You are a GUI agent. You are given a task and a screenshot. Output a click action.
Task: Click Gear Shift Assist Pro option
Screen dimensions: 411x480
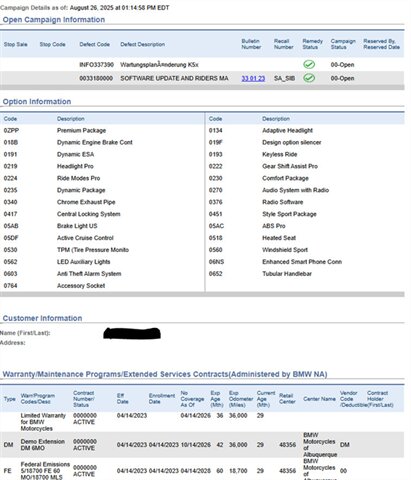click(290, 166)
